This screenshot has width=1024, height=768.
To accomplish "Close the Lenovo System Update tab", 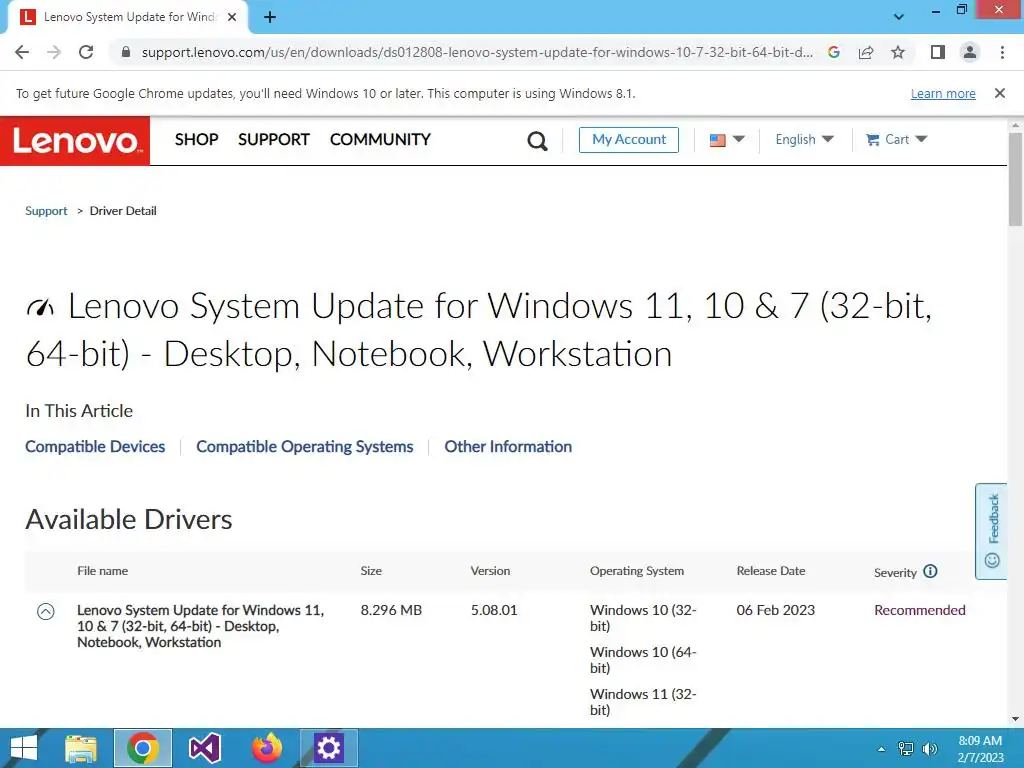I will pos(232,17).
